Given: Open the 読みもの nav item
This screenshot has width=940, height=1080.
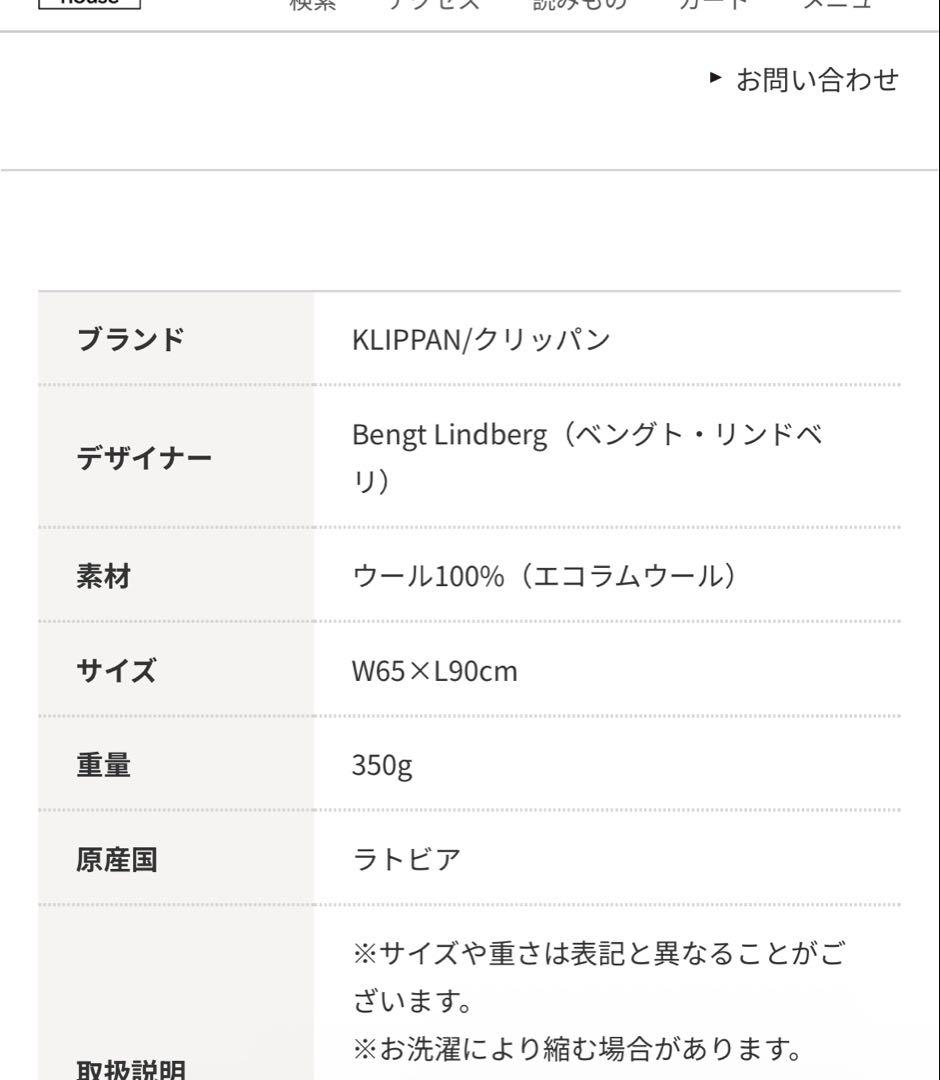Looking at the screenshot, I should (x=579, y=5).
